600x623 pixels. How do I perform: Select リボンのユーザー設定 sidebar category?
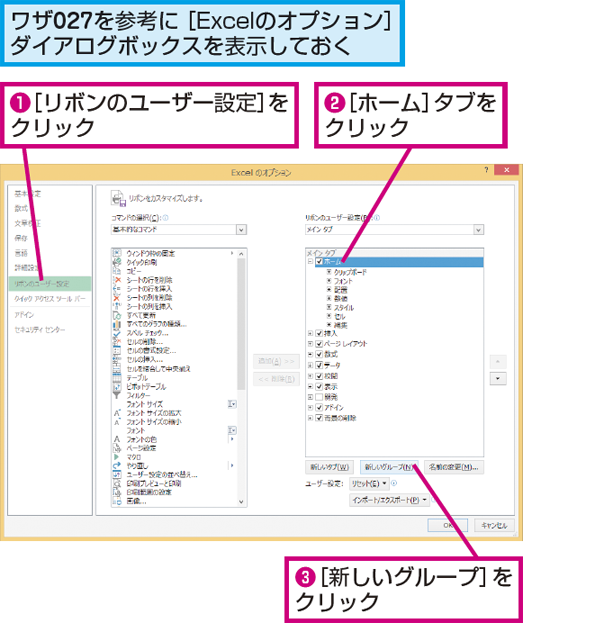click(50, 284)
